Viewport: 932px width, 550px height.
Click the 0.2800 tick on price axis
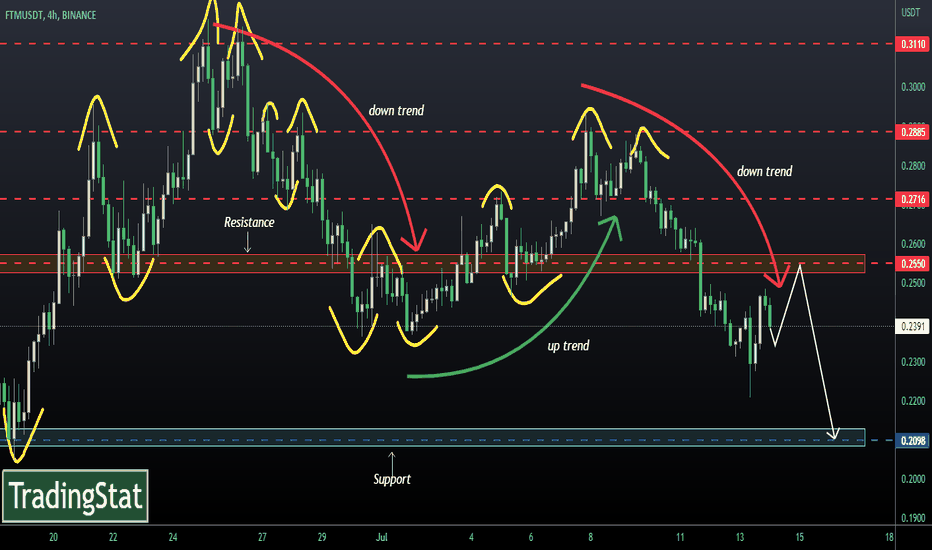tap(913, 166)
